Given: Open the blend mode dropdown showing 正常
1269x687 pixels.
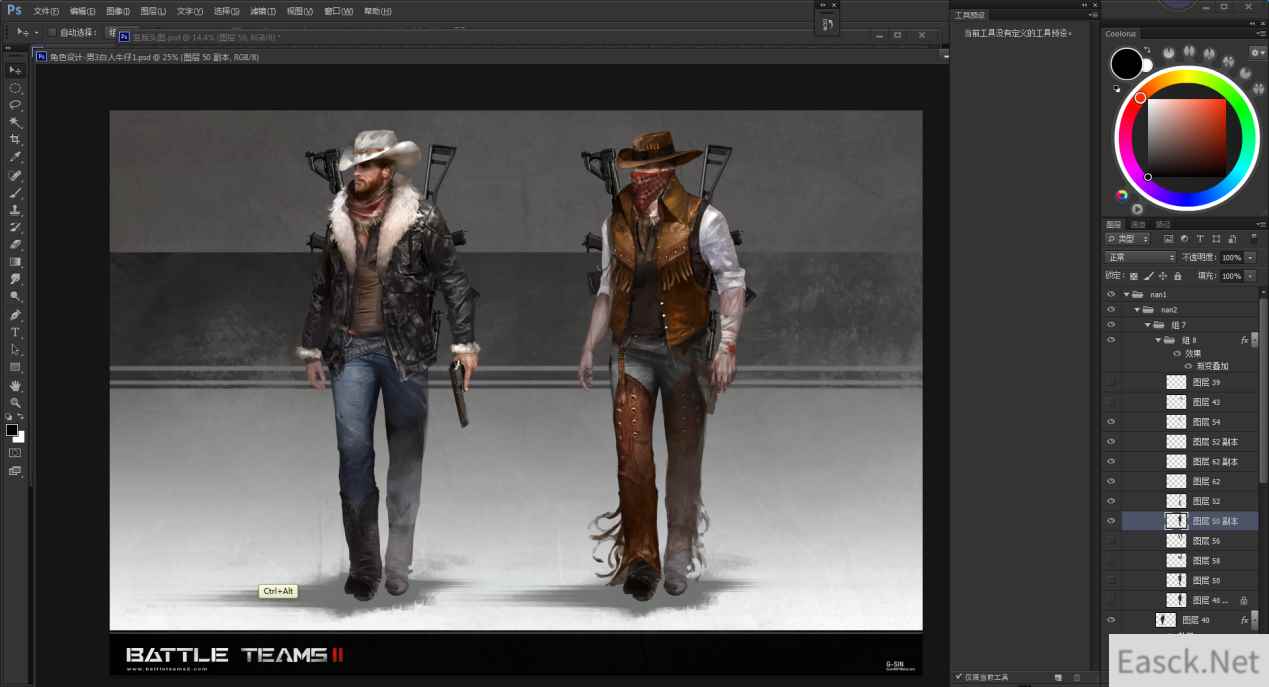Looking at the screenshot, I should (x=1140, y=257).
